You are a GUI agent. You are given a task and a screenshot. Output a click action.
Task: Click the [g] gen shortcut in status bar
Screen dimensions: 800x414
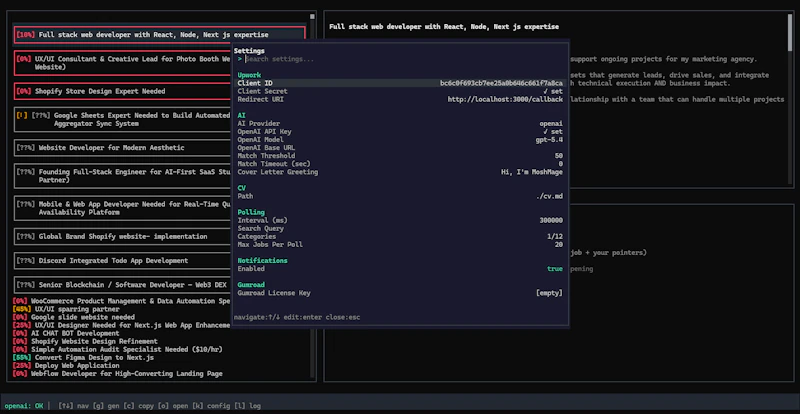(x=106, y=406)
